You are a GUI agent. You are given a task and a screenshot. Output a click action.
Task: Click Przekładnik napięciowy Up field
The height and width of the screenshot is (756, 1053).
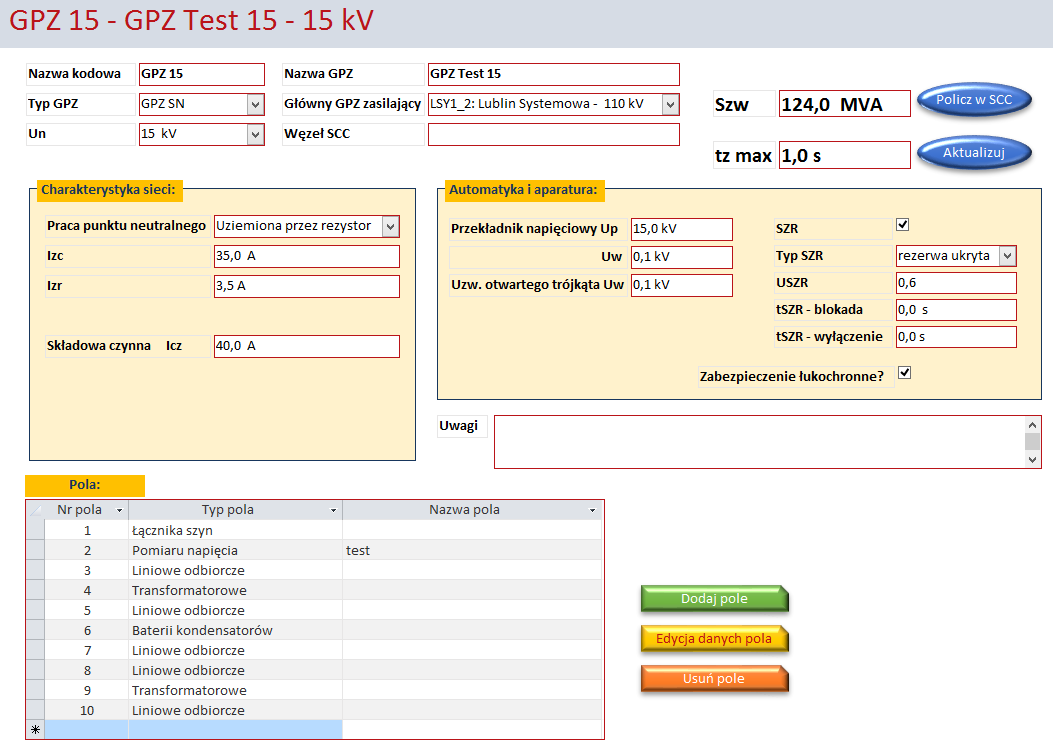pos(682,229)
